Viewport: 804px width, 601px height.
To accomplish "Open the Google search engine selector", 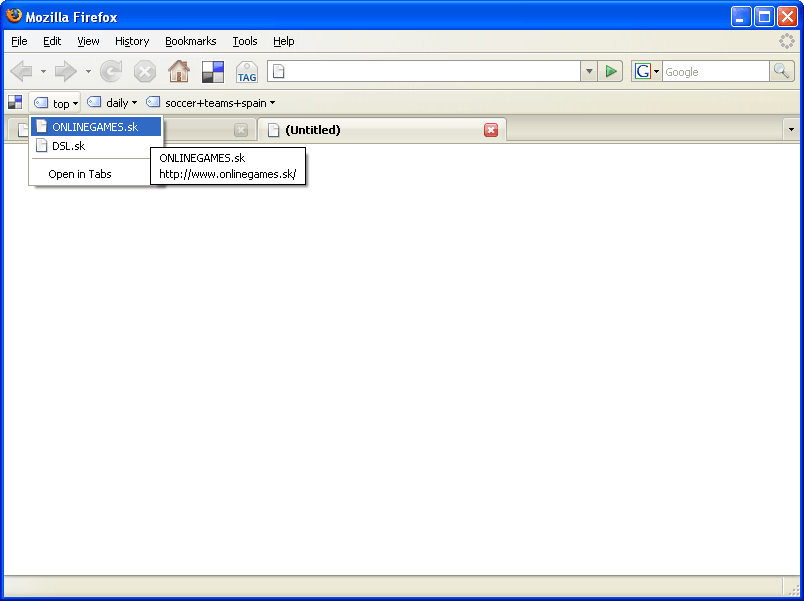I will coord(647,71).
